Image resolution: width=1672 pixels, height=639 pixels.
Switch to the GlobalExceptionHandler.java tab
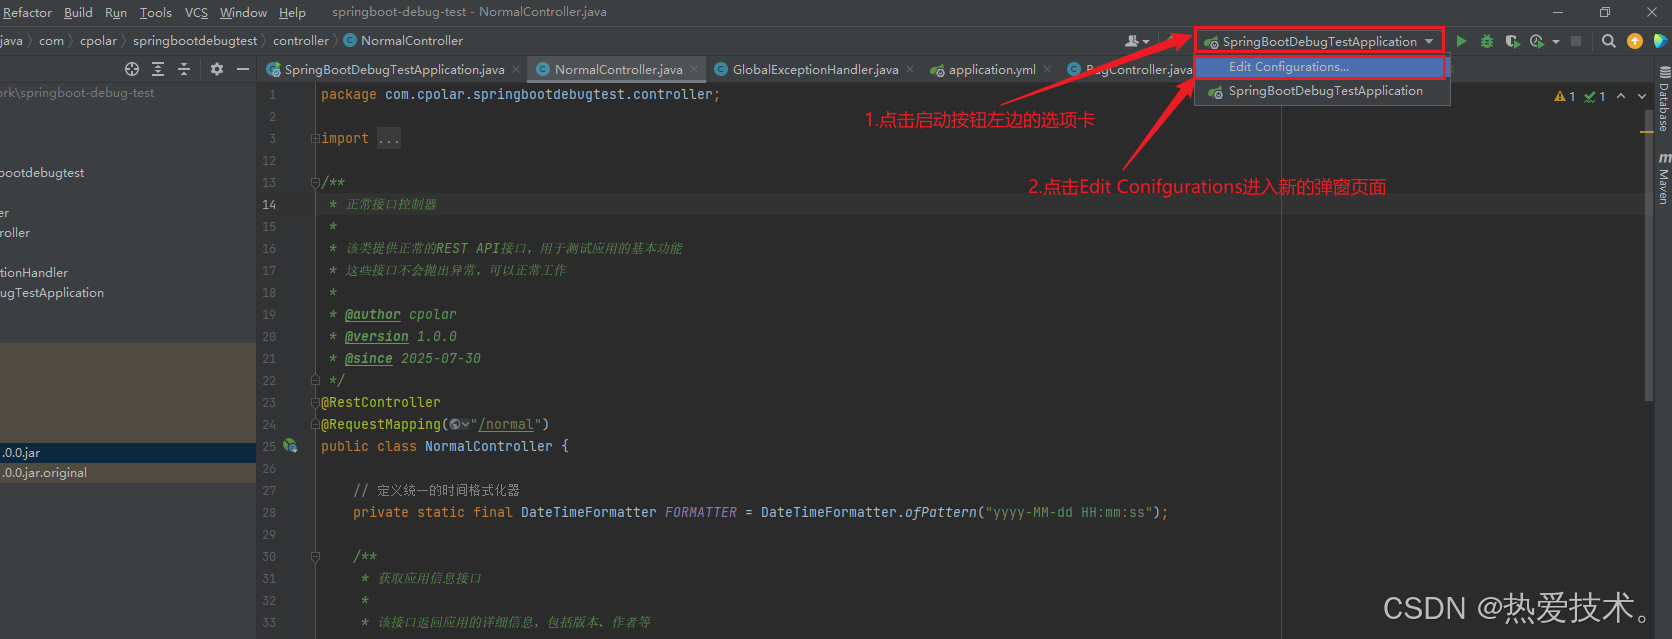[x=814, y=69]
